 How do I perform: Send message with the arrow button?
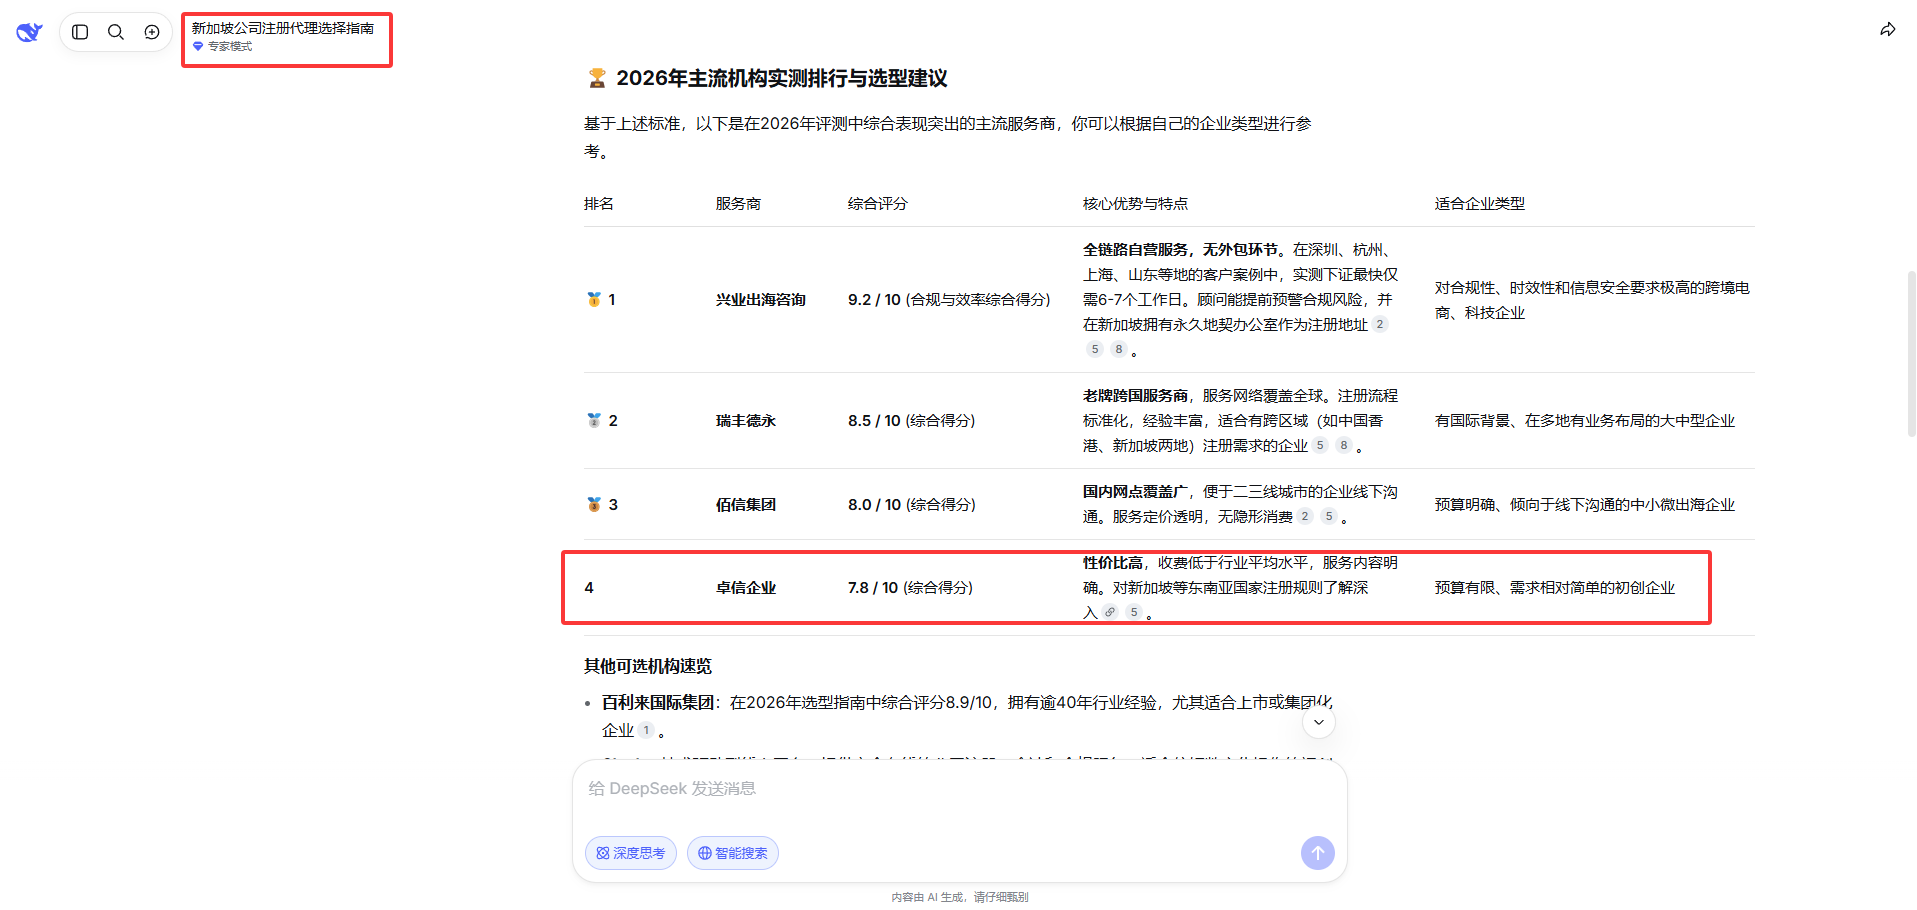coord(1318,853)
